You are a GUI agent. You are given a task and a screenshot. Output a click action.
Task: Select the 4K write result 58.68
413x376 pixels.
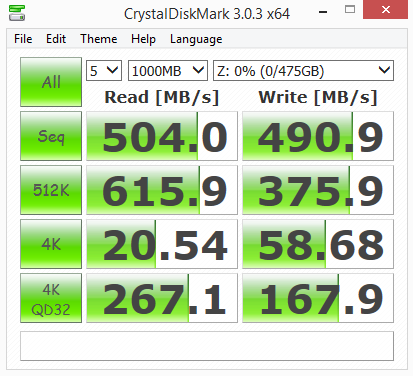[x=318, y=244]
